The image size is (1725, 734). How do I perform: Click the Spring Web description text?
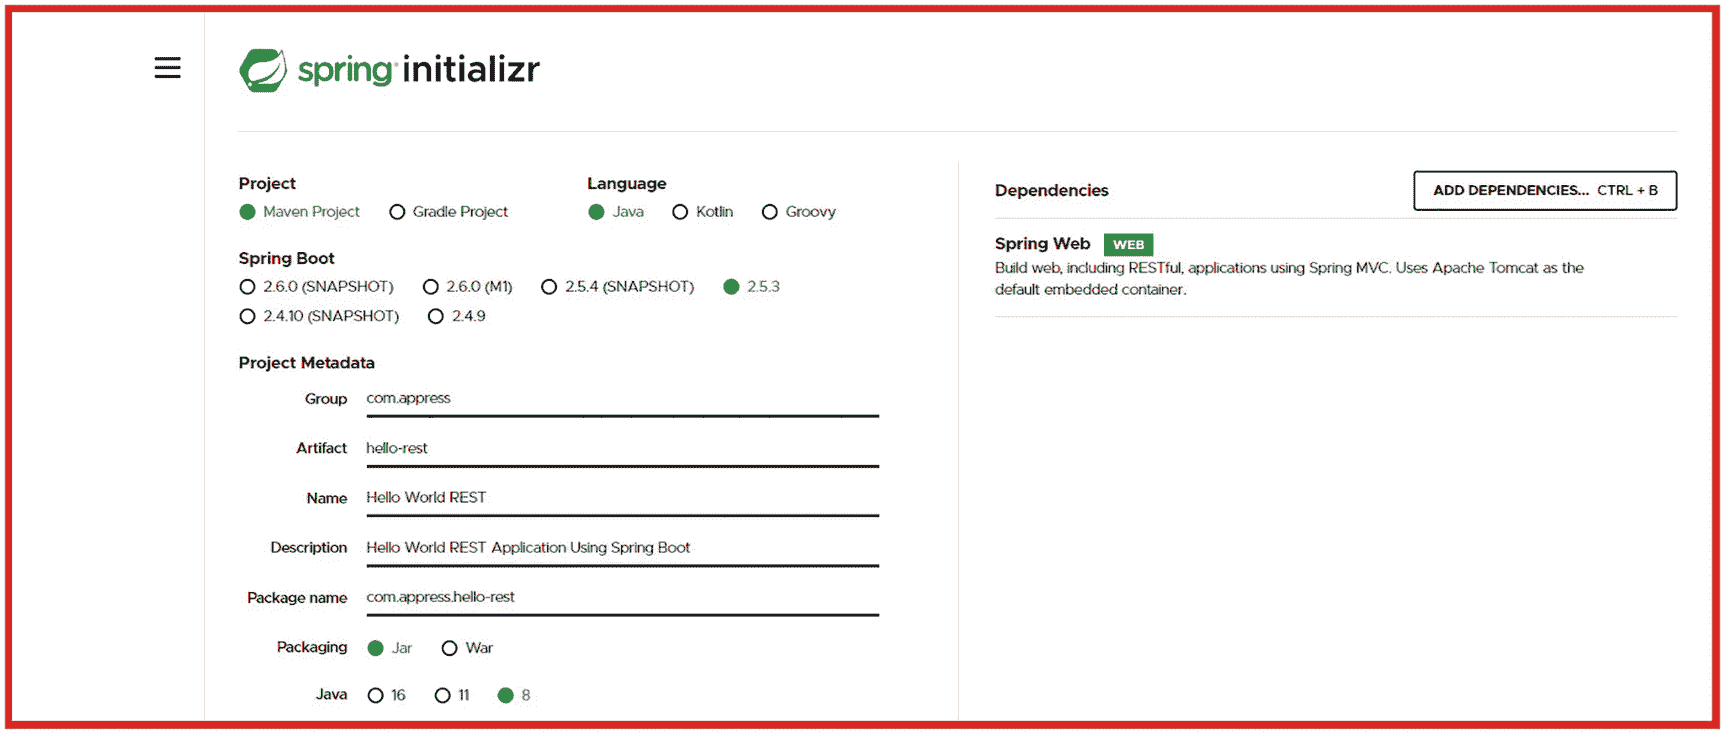[x=1289, y=278]
